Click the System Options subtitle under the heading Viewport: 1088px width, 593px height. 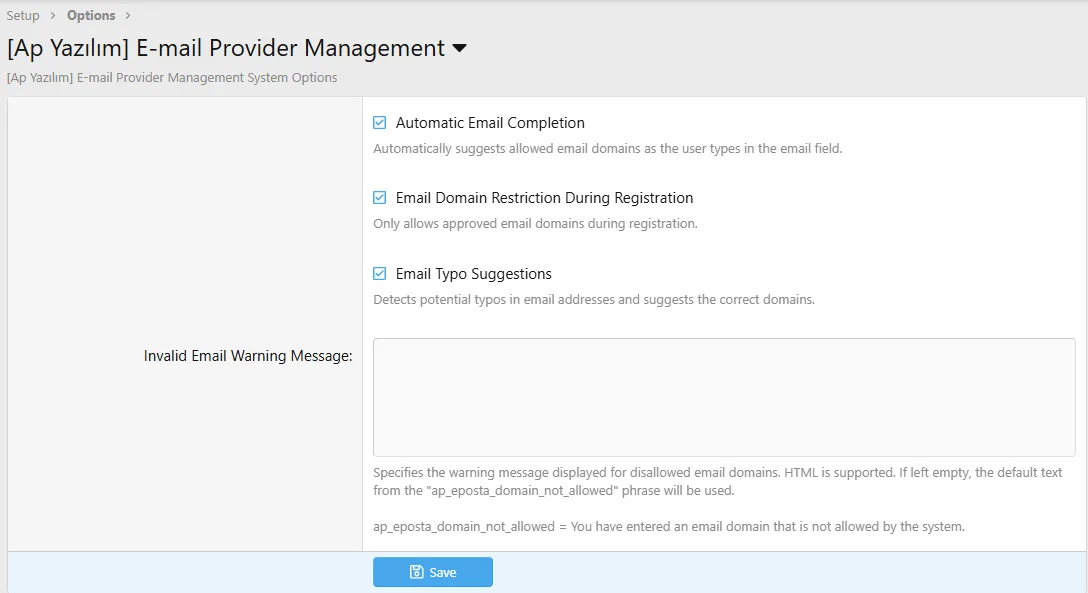[172, 78]
